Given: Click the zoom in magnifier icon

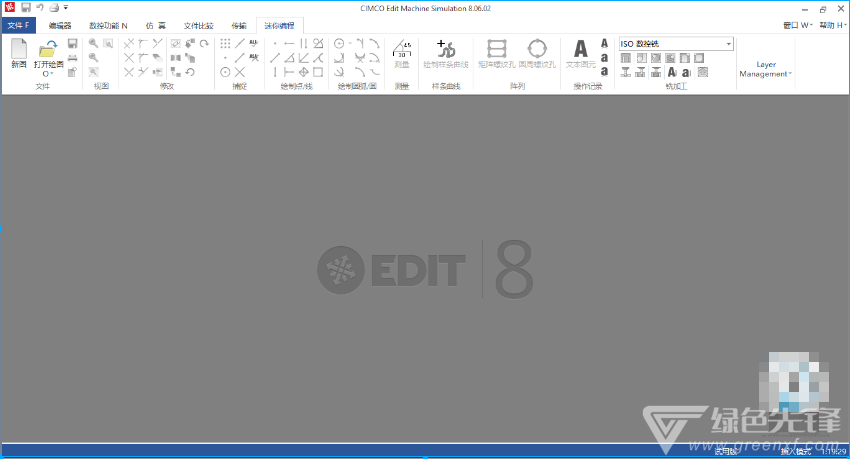Looking at the screenshot, I should [93, 44].
